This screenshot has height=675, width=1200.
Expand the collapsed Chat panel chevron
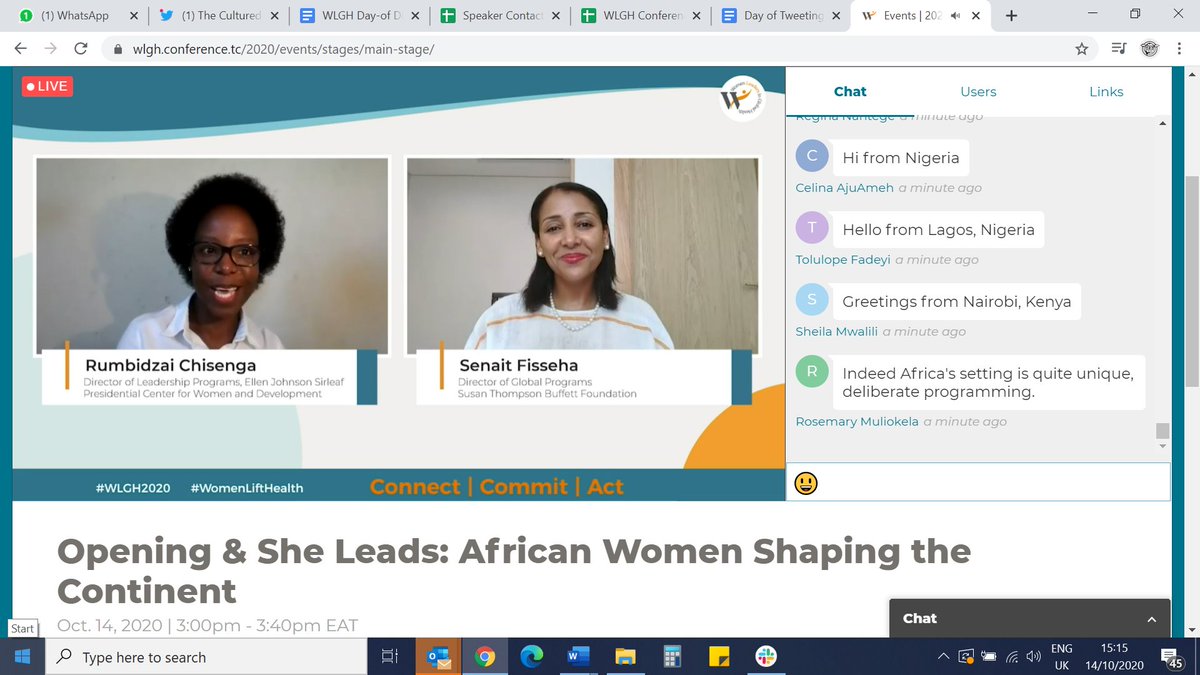coord(1151,618)
